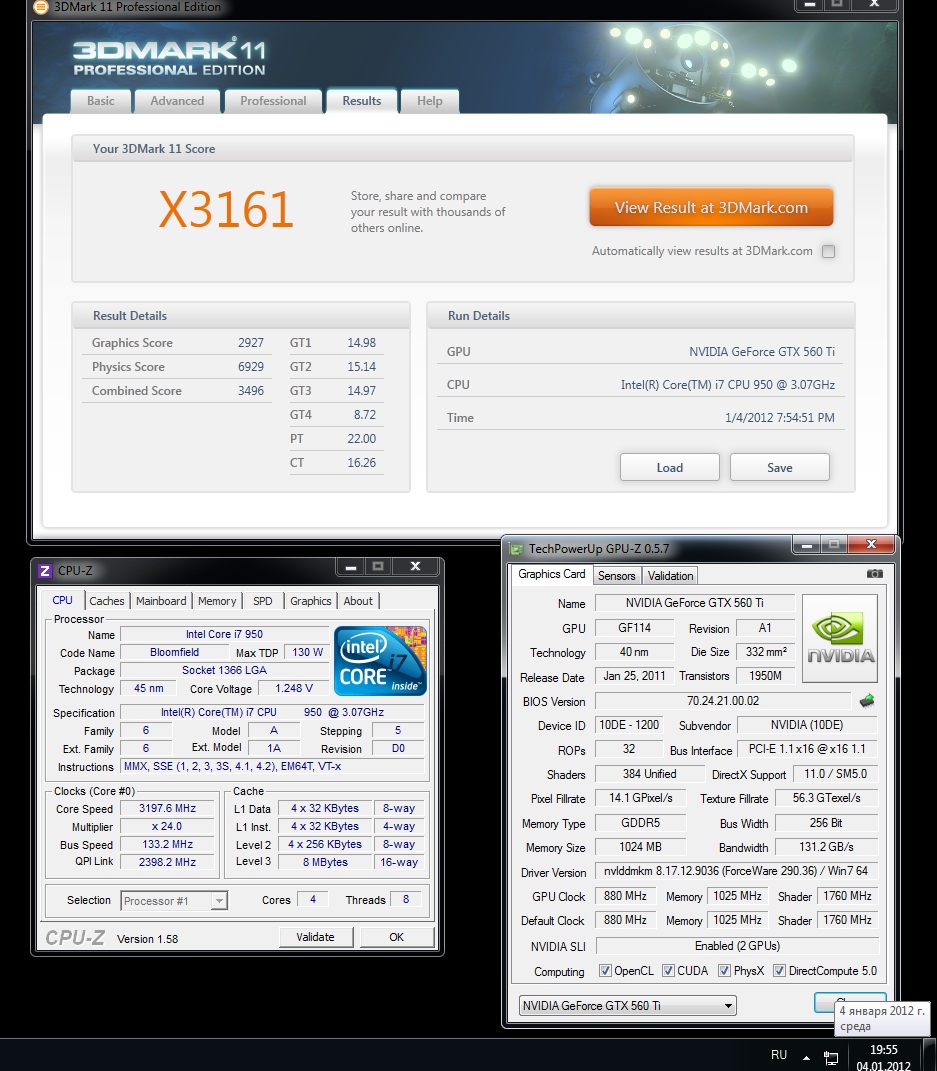Screen dimensions: 937x1071
Task: Click the taskbar clock showing 19:55
Action: pyautogui.click(x=883, y=1057)
